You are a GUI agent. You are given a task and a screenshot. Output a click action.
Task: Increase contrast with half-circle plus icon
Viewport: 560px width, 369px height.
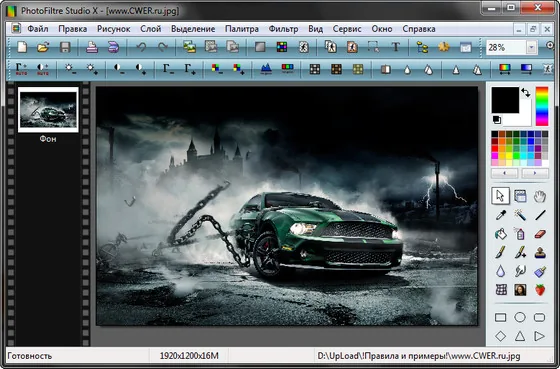click(141, 69)
